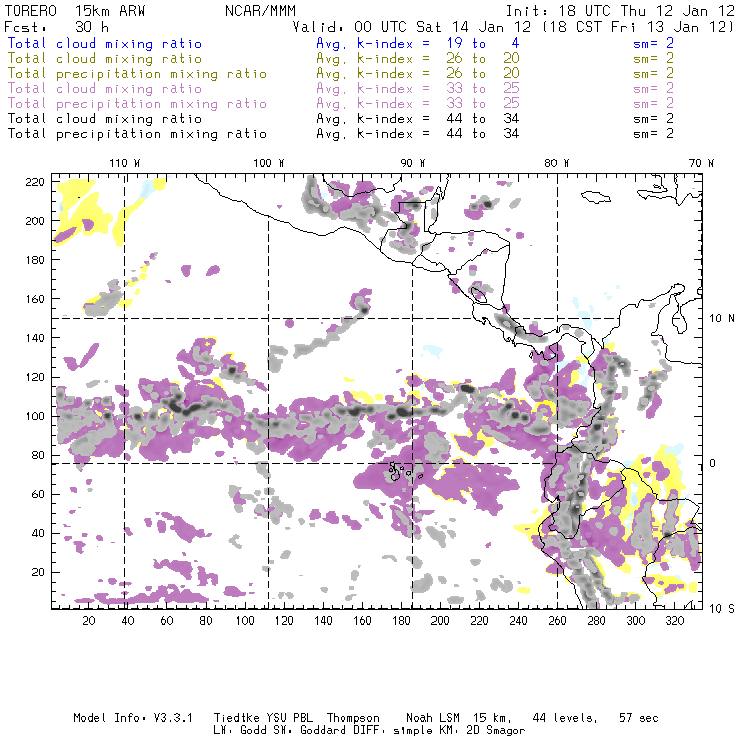This screenshot has height=740, width=740.
Task: Click the black 'Total precipitation mixing ratio' legend label
Action: click(x=137, y=134)
